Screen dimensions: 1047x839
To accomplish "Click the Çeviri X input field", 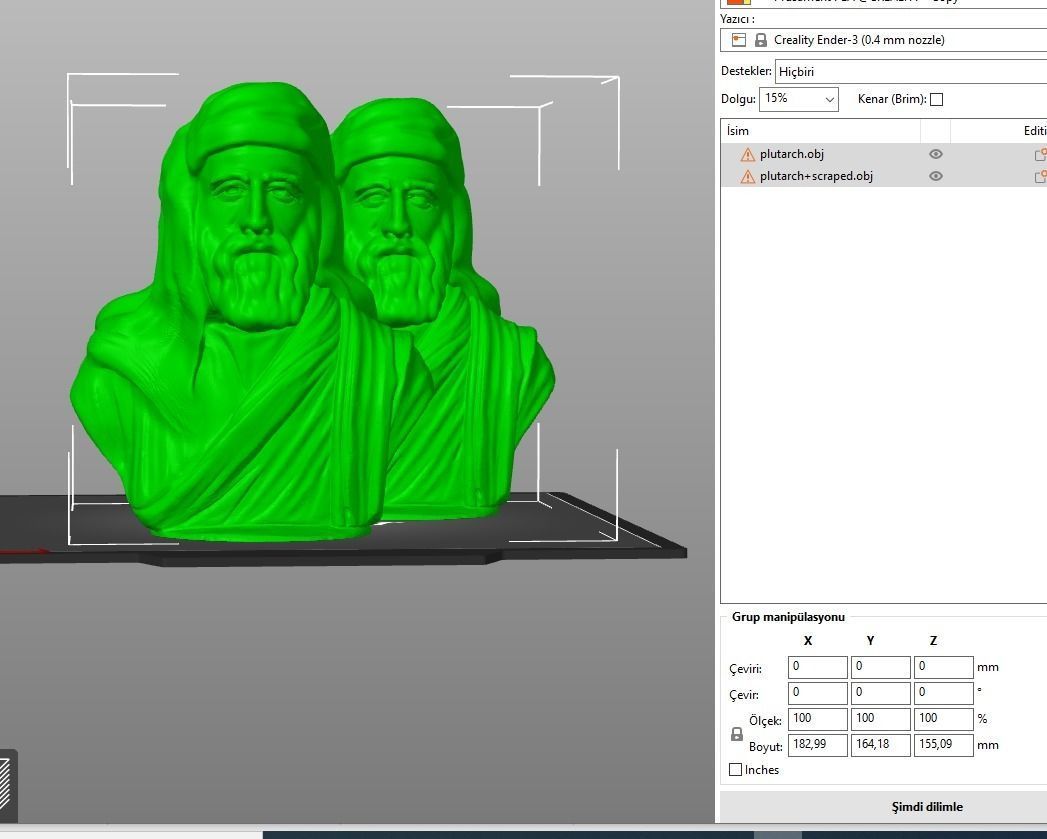I will tap(817, 667).
